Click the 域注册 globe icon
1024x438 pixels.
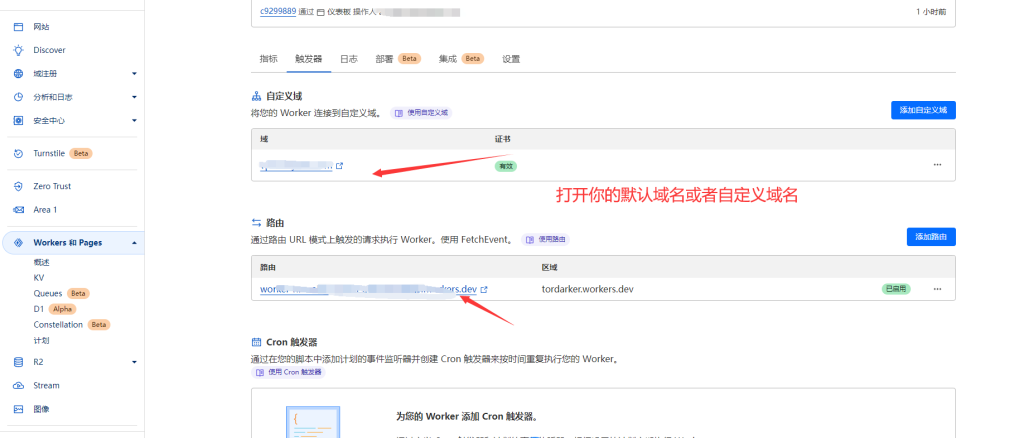18,74
